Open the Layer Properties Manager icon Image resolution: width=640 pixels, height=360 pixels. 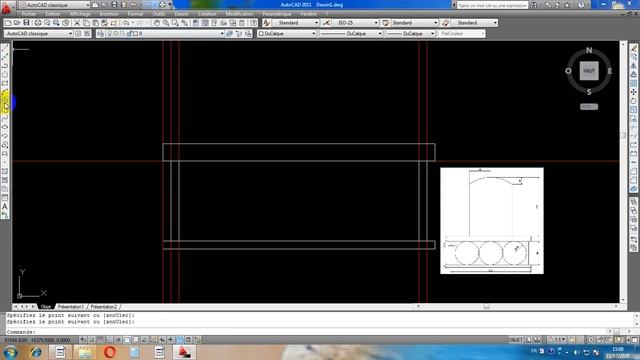(x=100, y=33)
